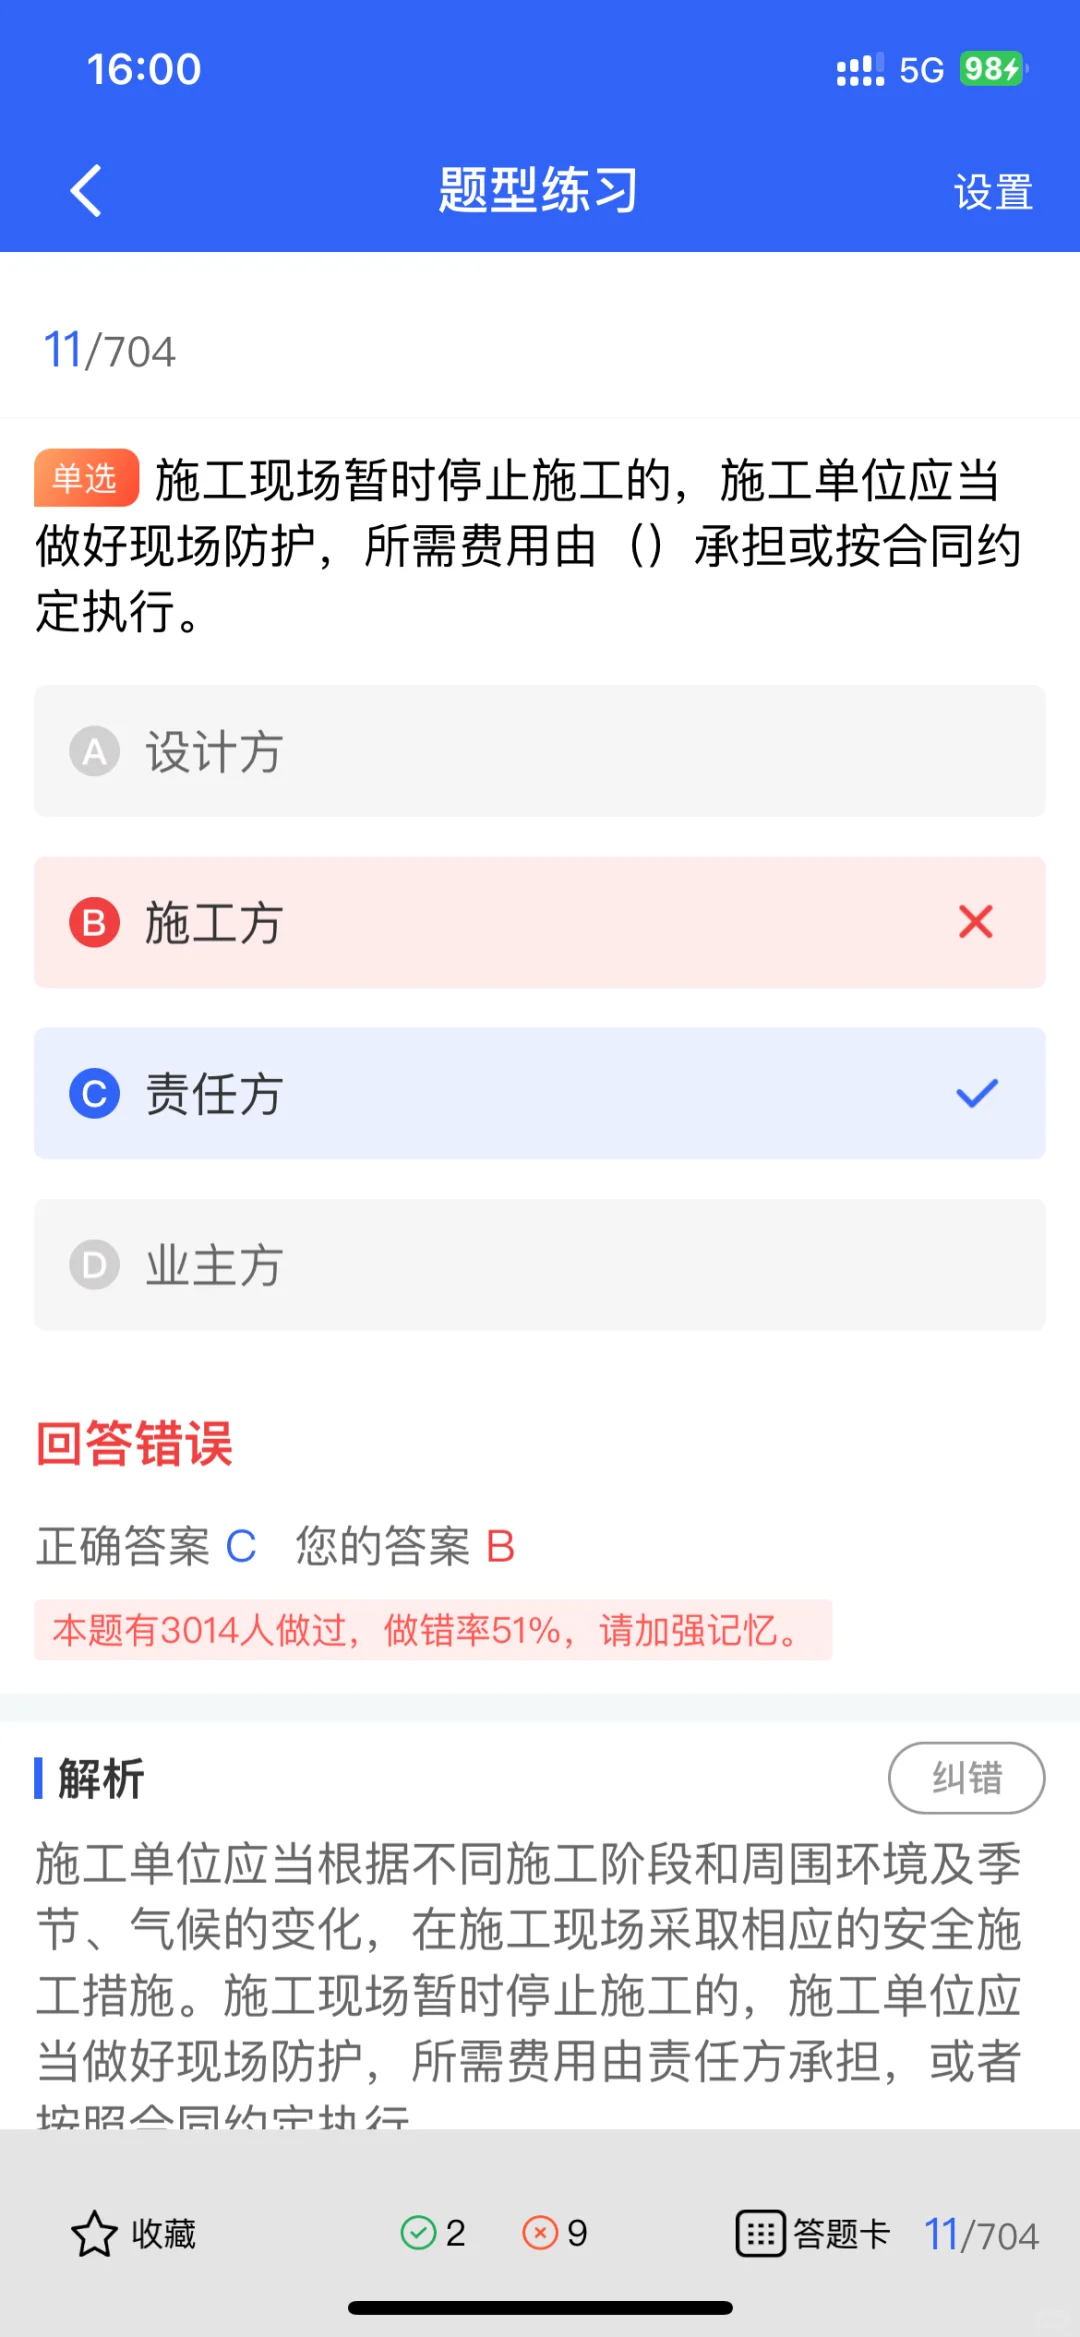1080x2337 pixels.
Task: Select option B 施工方
Action: (x=540, y=922)
